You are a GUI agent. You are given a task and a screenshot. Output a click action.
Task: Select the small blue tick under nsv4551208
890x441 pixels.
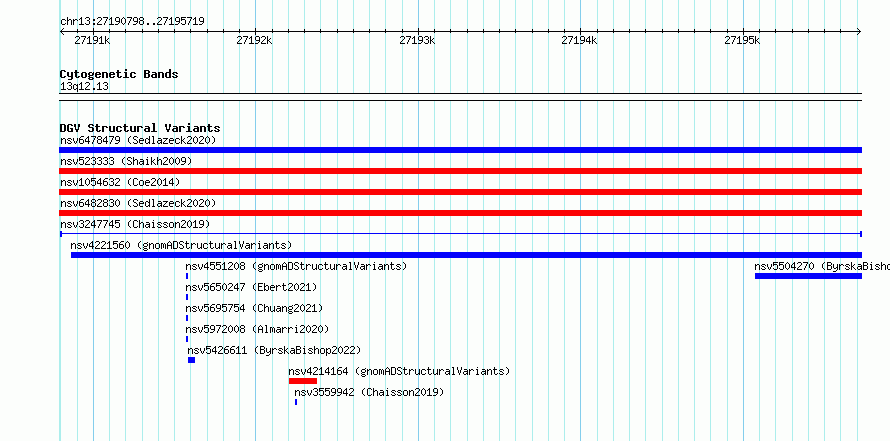click(x=187, y=276)
